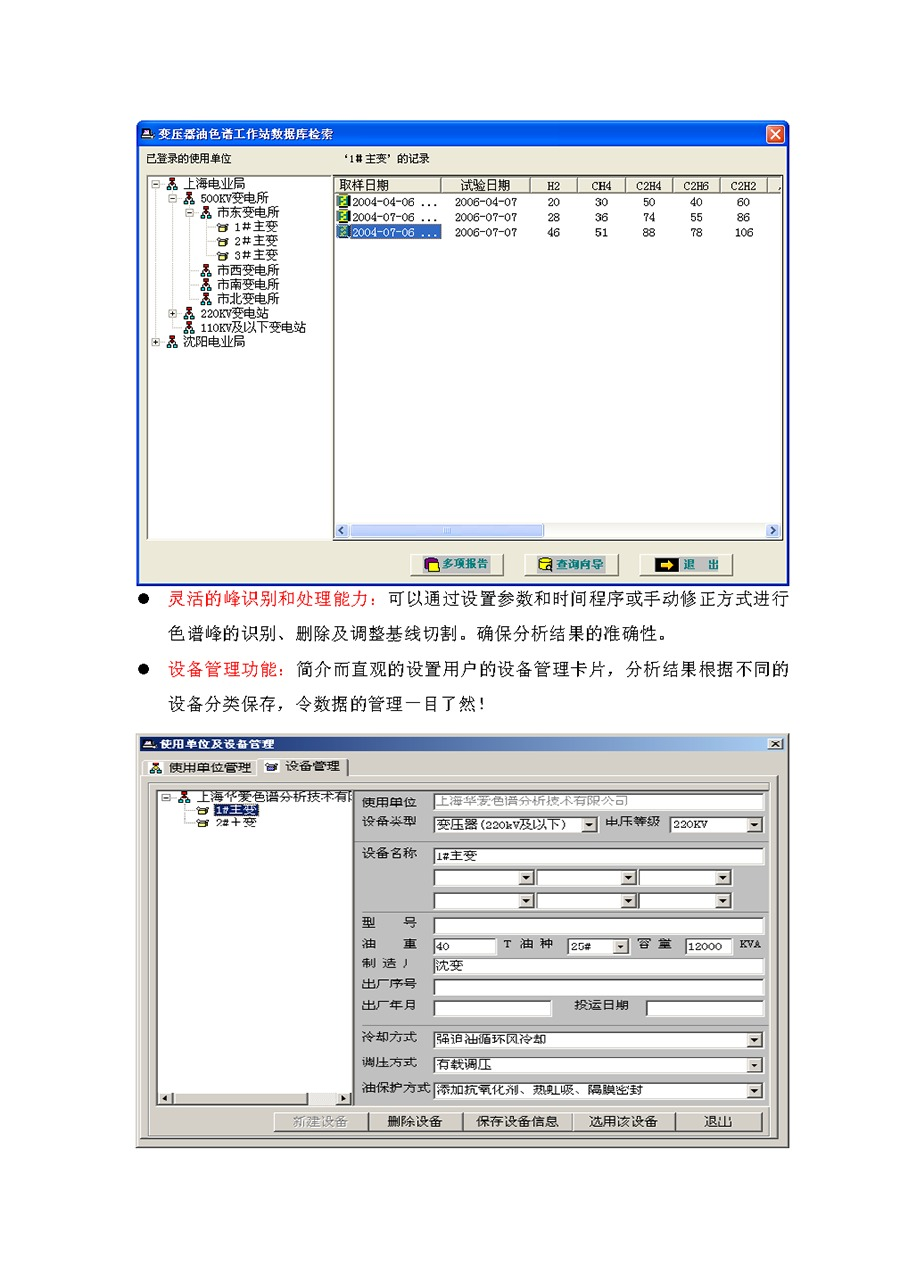This screenshot has height=1273, width=900.
Task: Click the 市西变电所 substation icon
Action: 206,270
